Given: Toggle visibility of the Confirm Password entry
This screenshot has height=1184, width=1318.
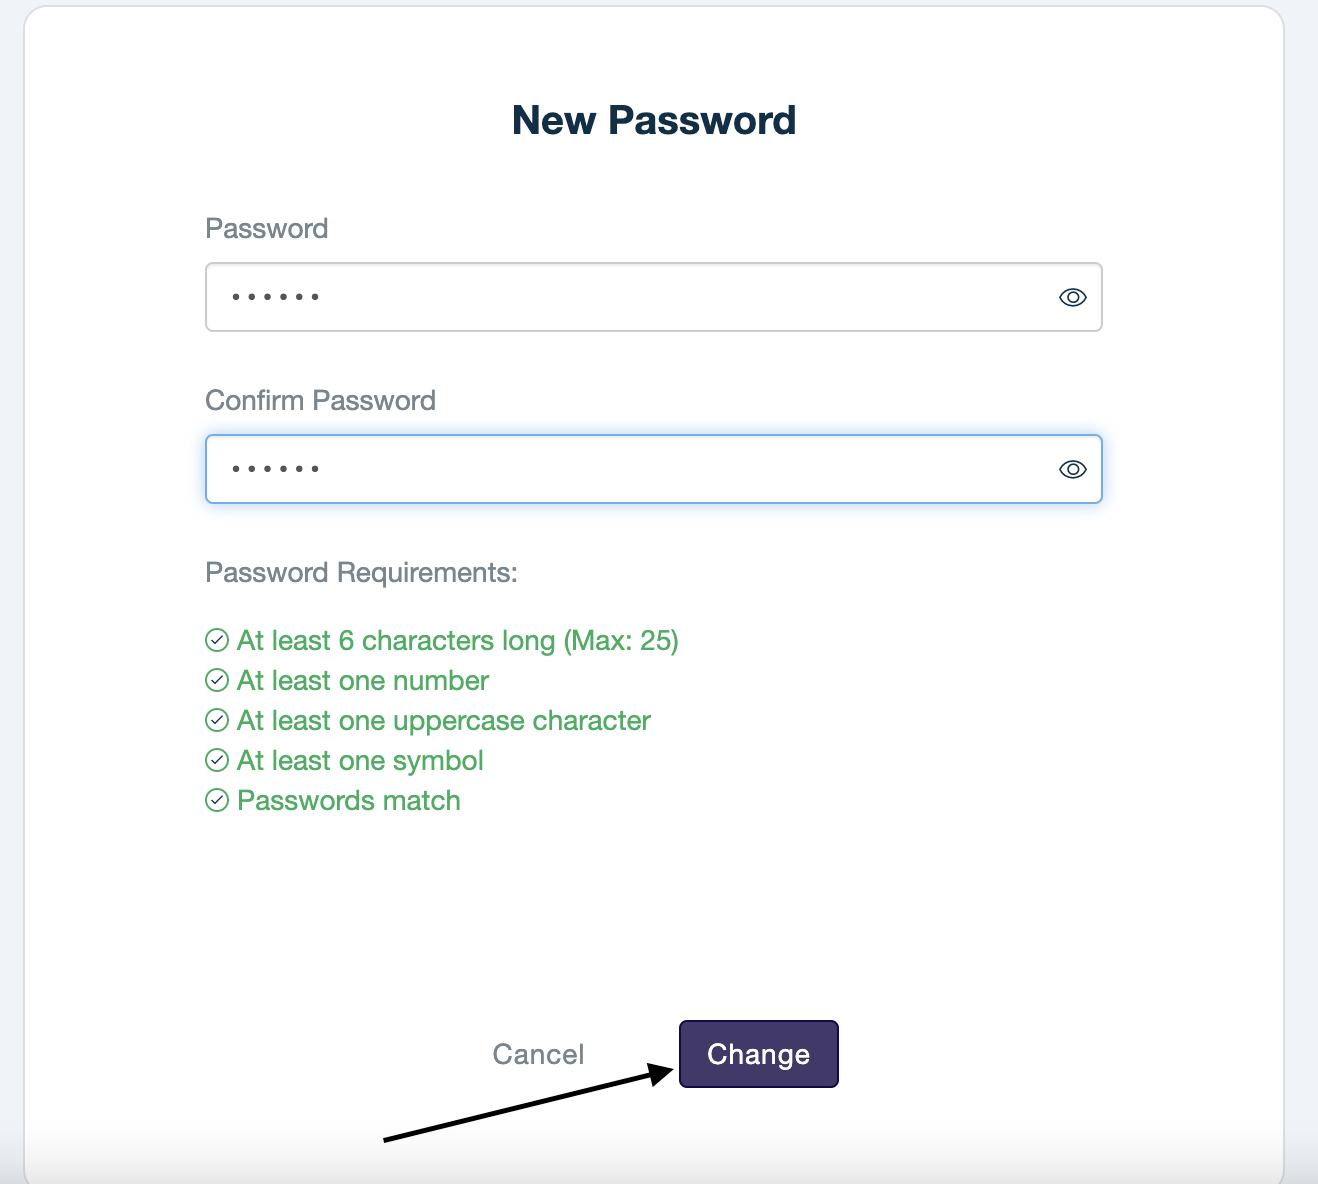Looking at the screenshot, I should click(x=1072, y=469).
